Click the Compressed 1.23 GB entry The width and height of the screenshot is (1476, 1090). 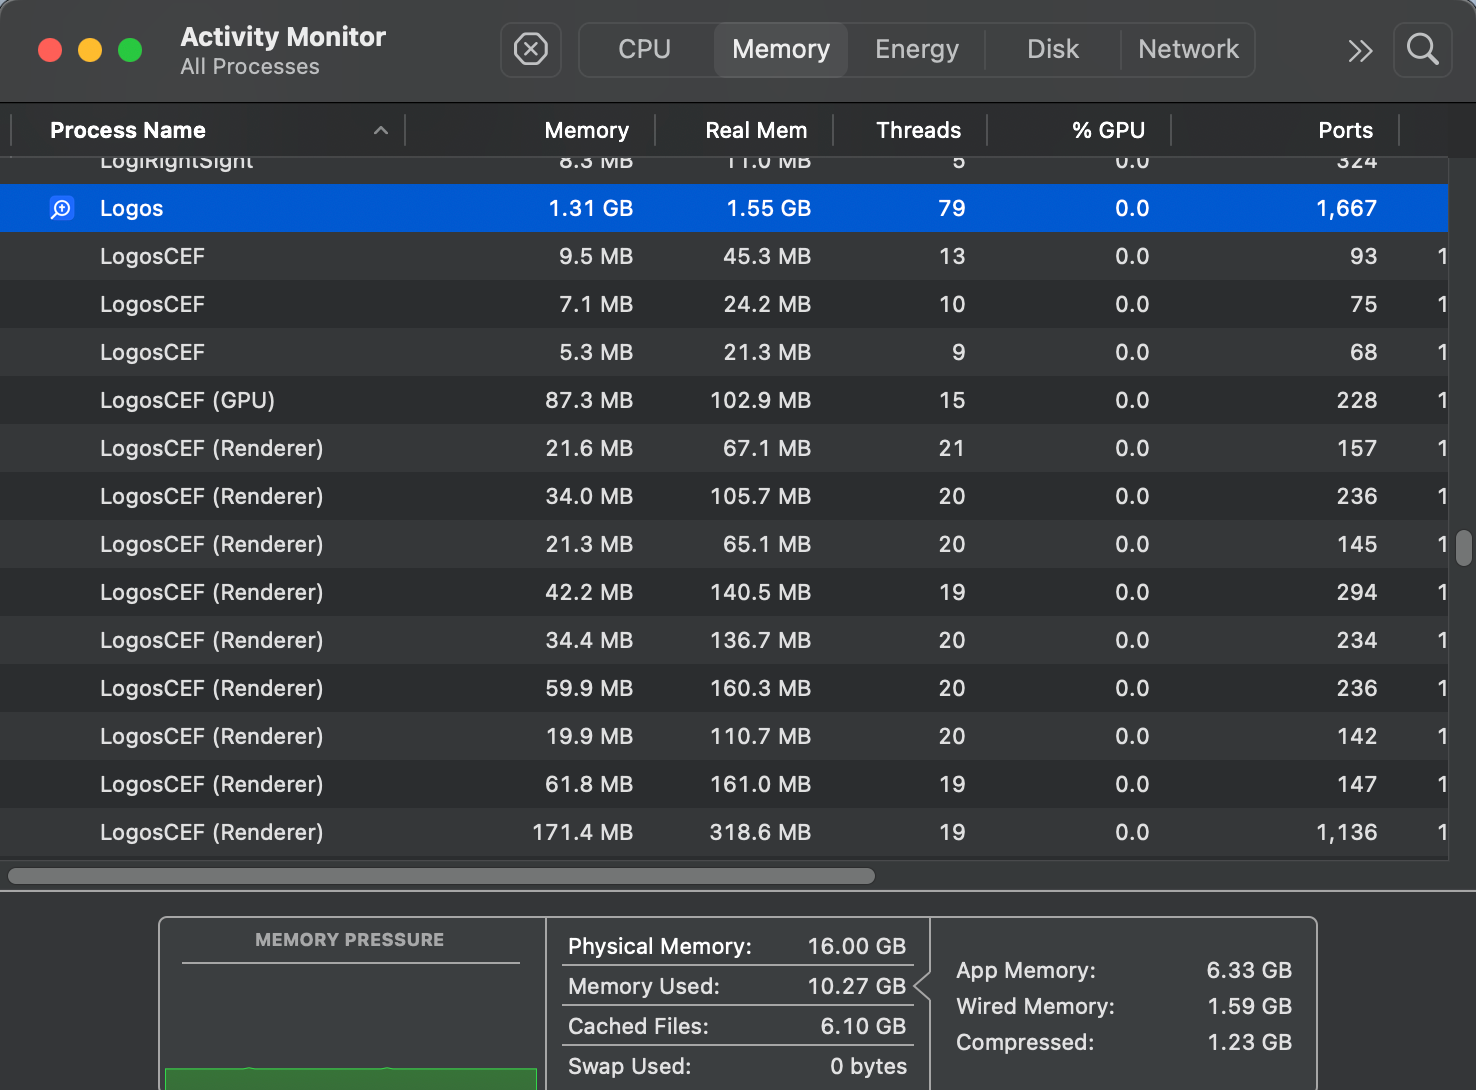(1124, 1042)
